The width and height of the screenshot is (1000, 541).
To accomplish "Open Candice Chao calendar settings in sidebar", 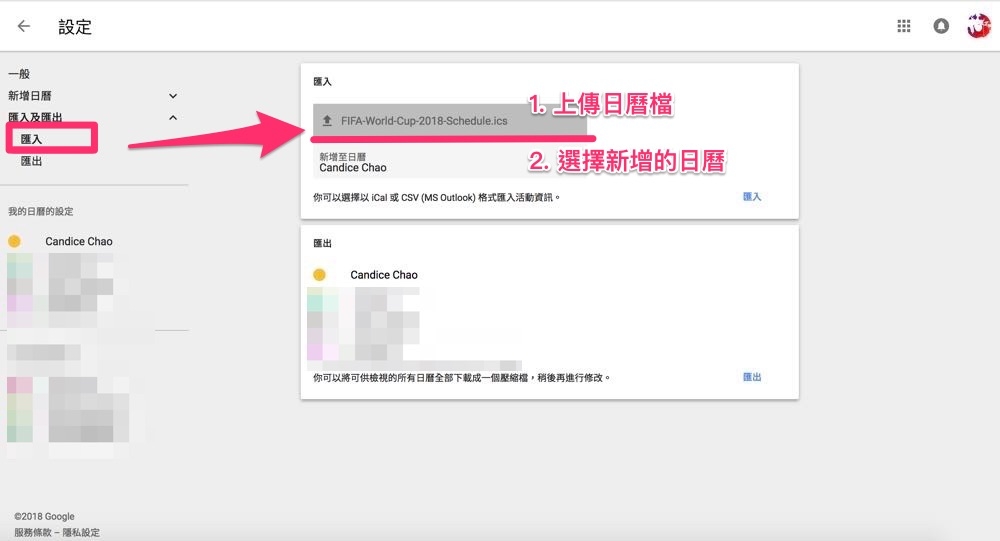I will tap(78, 241).
